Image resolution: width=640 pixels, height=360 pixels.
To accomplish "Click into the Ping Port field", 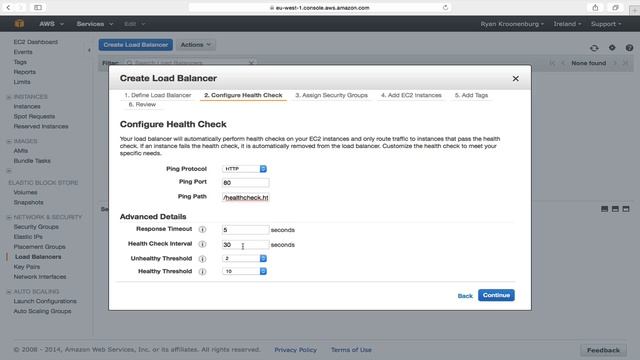I will click(245, 182).
